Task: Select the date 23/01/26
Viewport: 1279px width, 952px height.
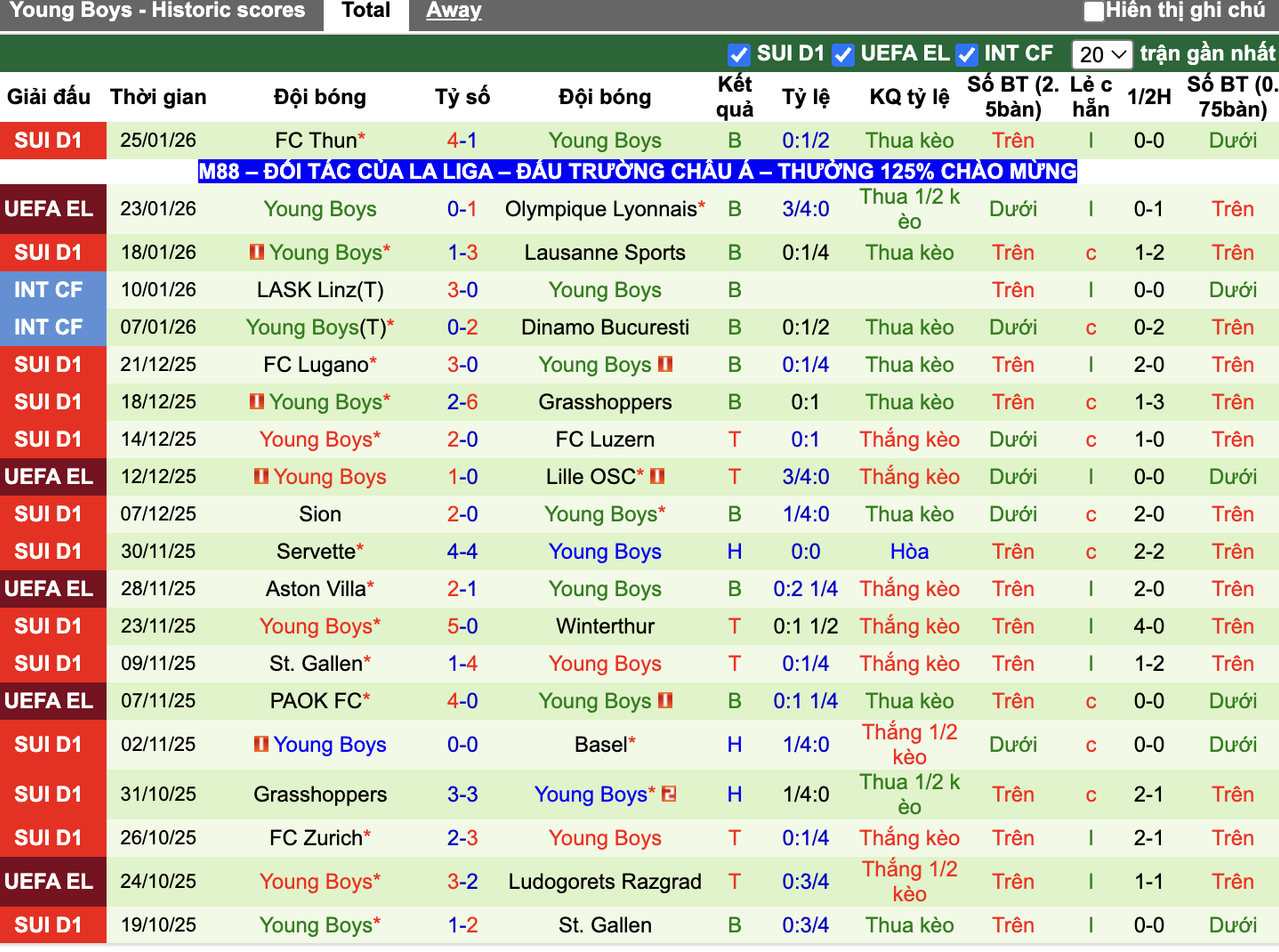Action: [158, 209]
